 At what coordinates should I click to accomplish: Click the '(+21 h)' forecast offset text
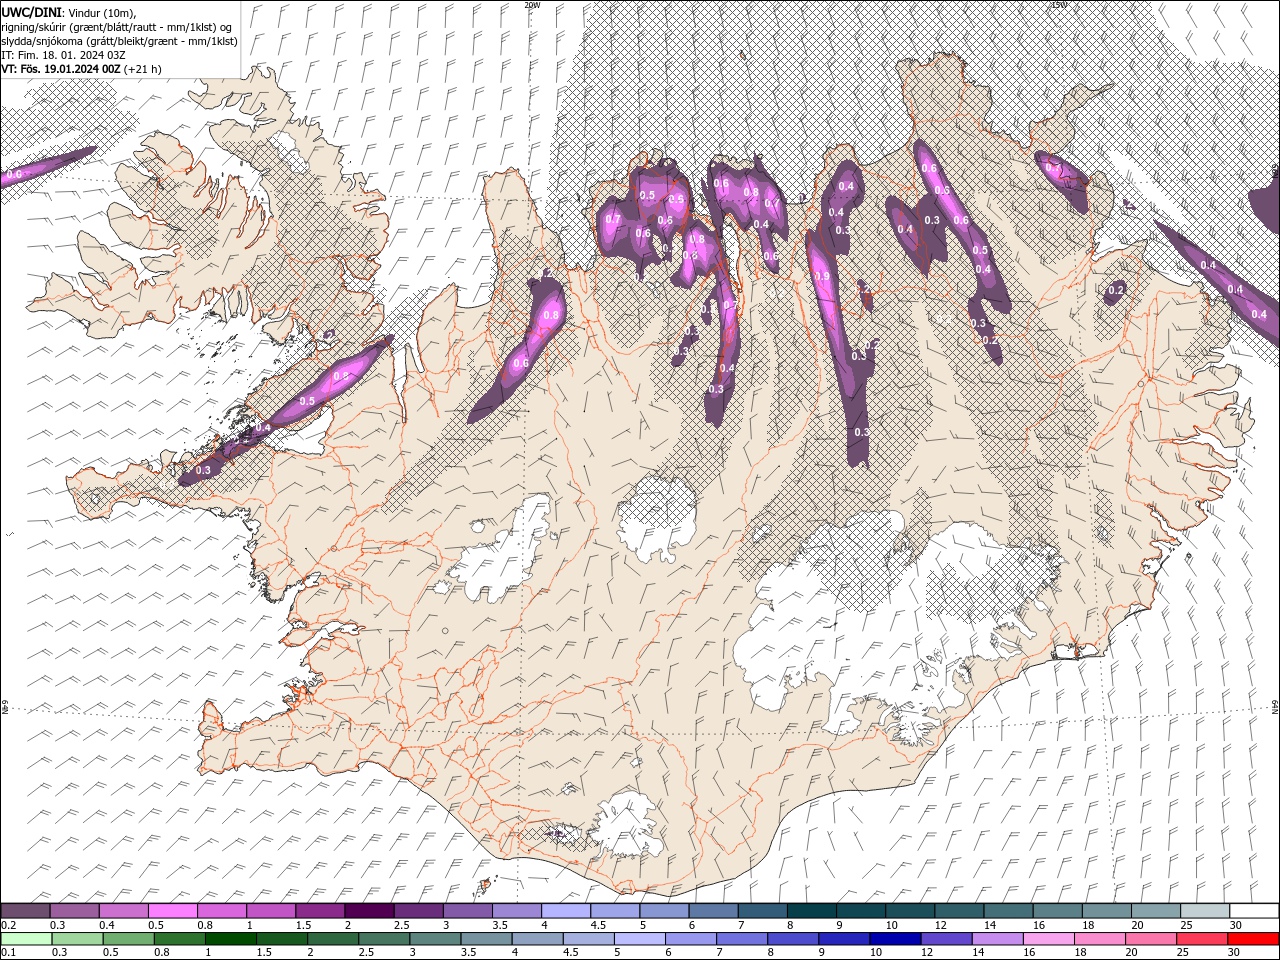pos(143,69)
